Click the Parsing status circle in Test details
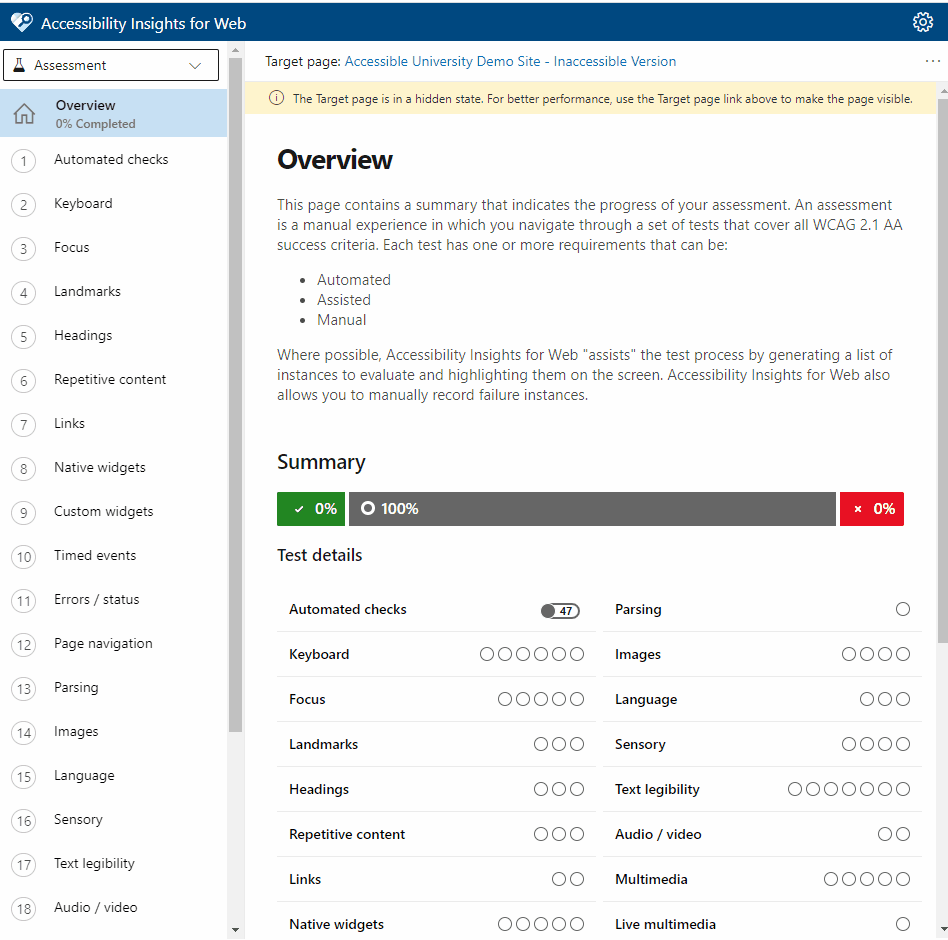This screenshot has width=948, height=940. (903, 609)
